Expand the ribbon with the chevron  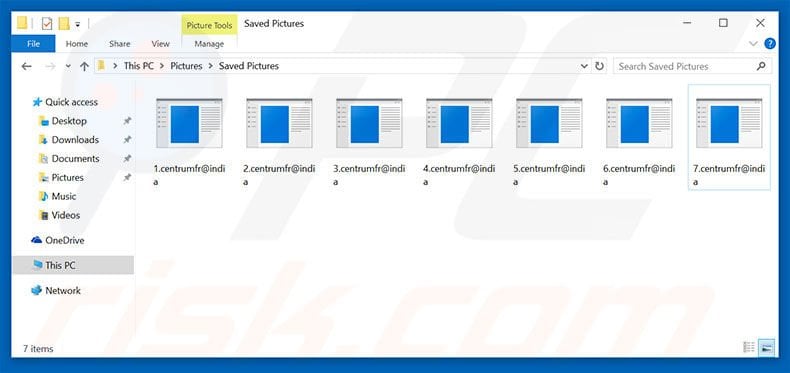pos(753,44)
